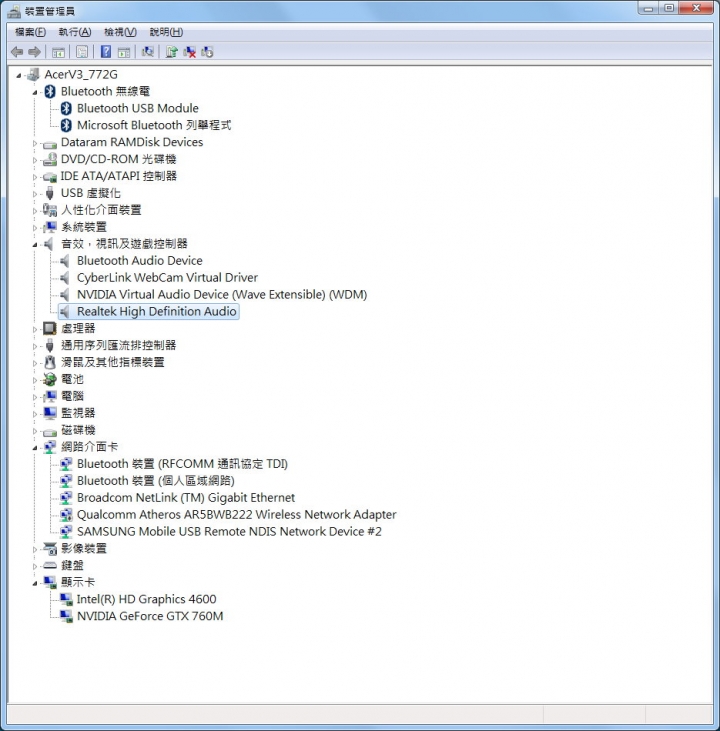Go back using the toolbar back arrow

17,52
